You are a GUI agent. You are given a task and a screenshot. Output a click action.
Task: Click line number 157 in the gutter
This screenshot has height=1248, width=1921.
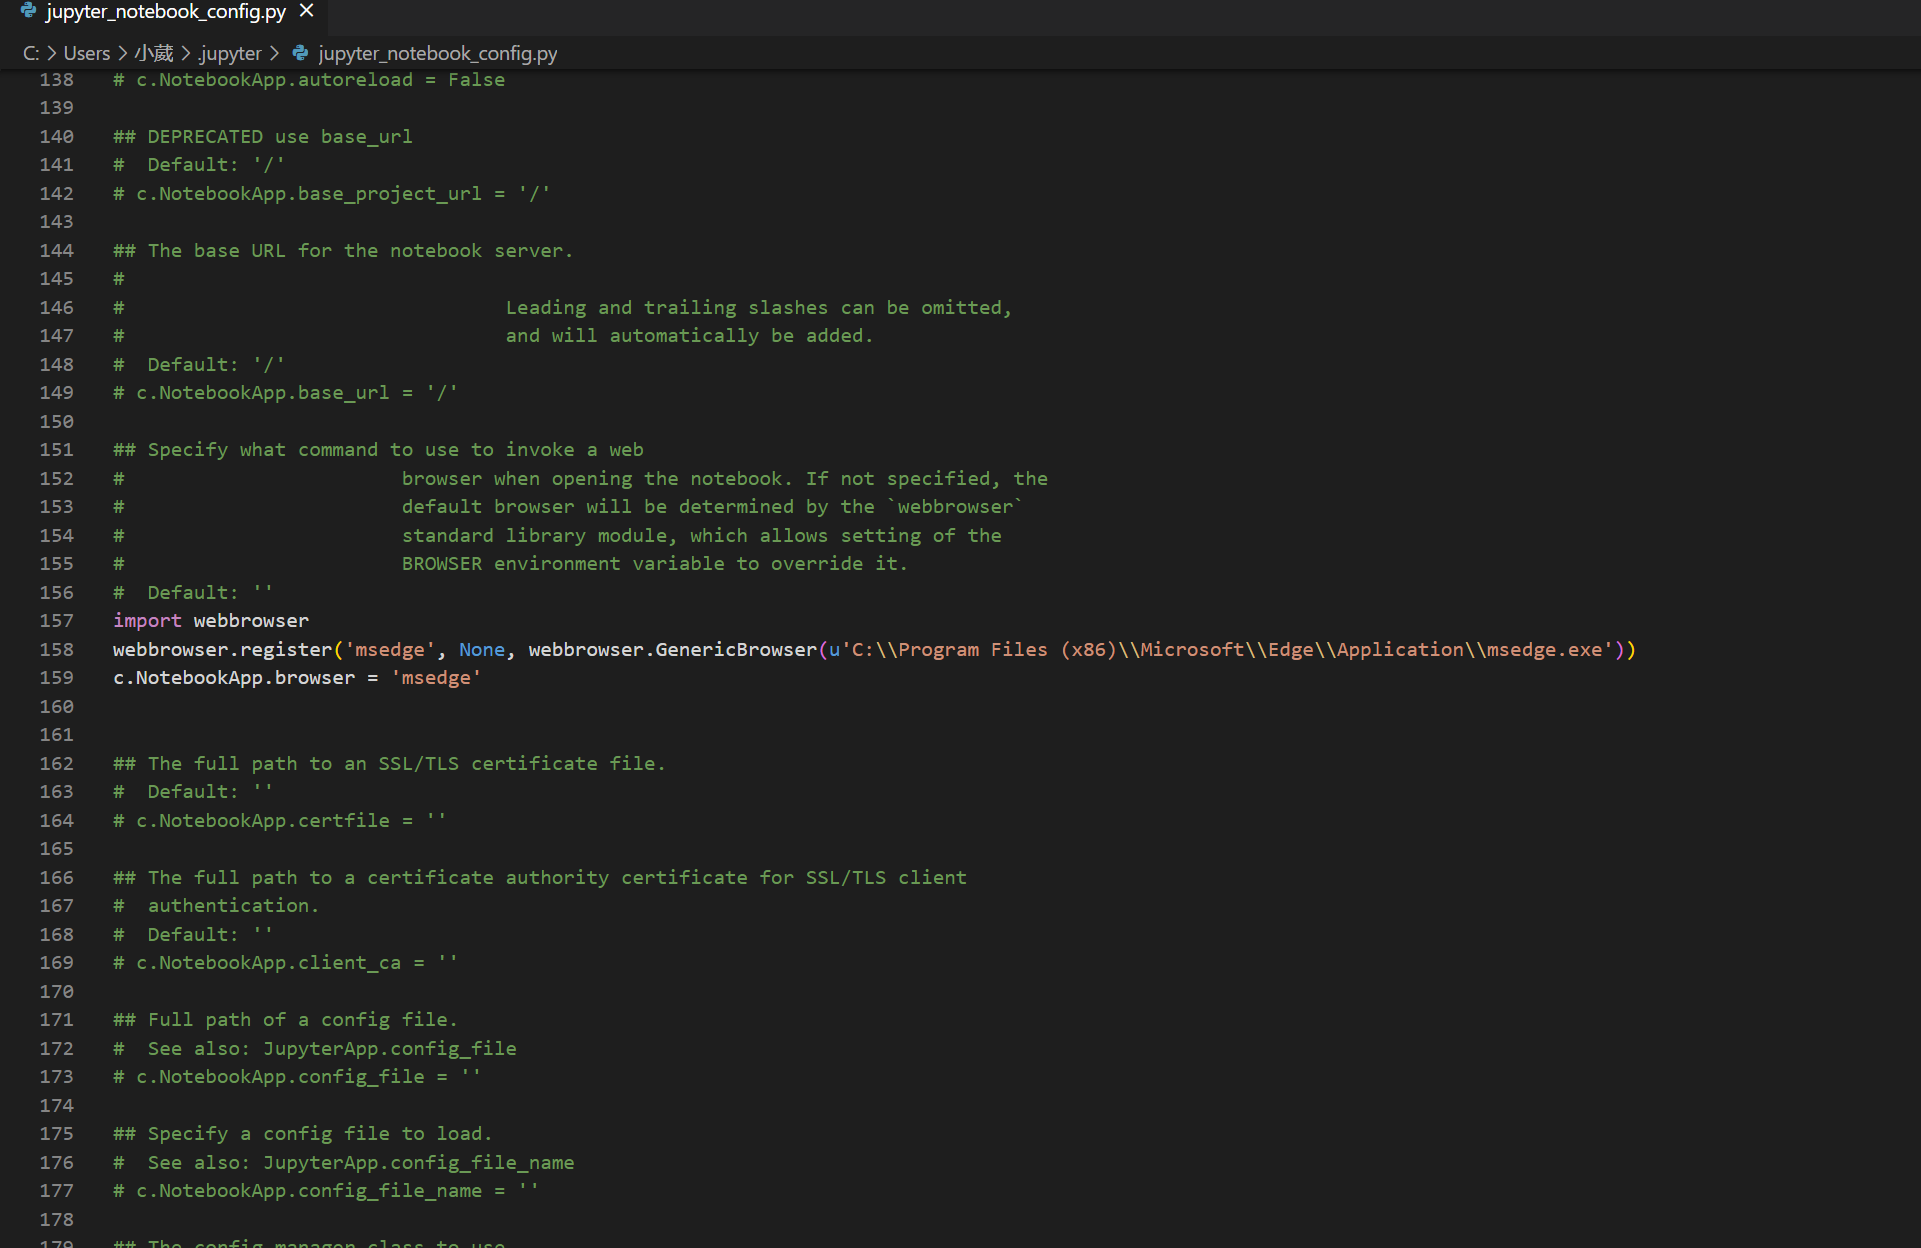[x=57, y=621]
